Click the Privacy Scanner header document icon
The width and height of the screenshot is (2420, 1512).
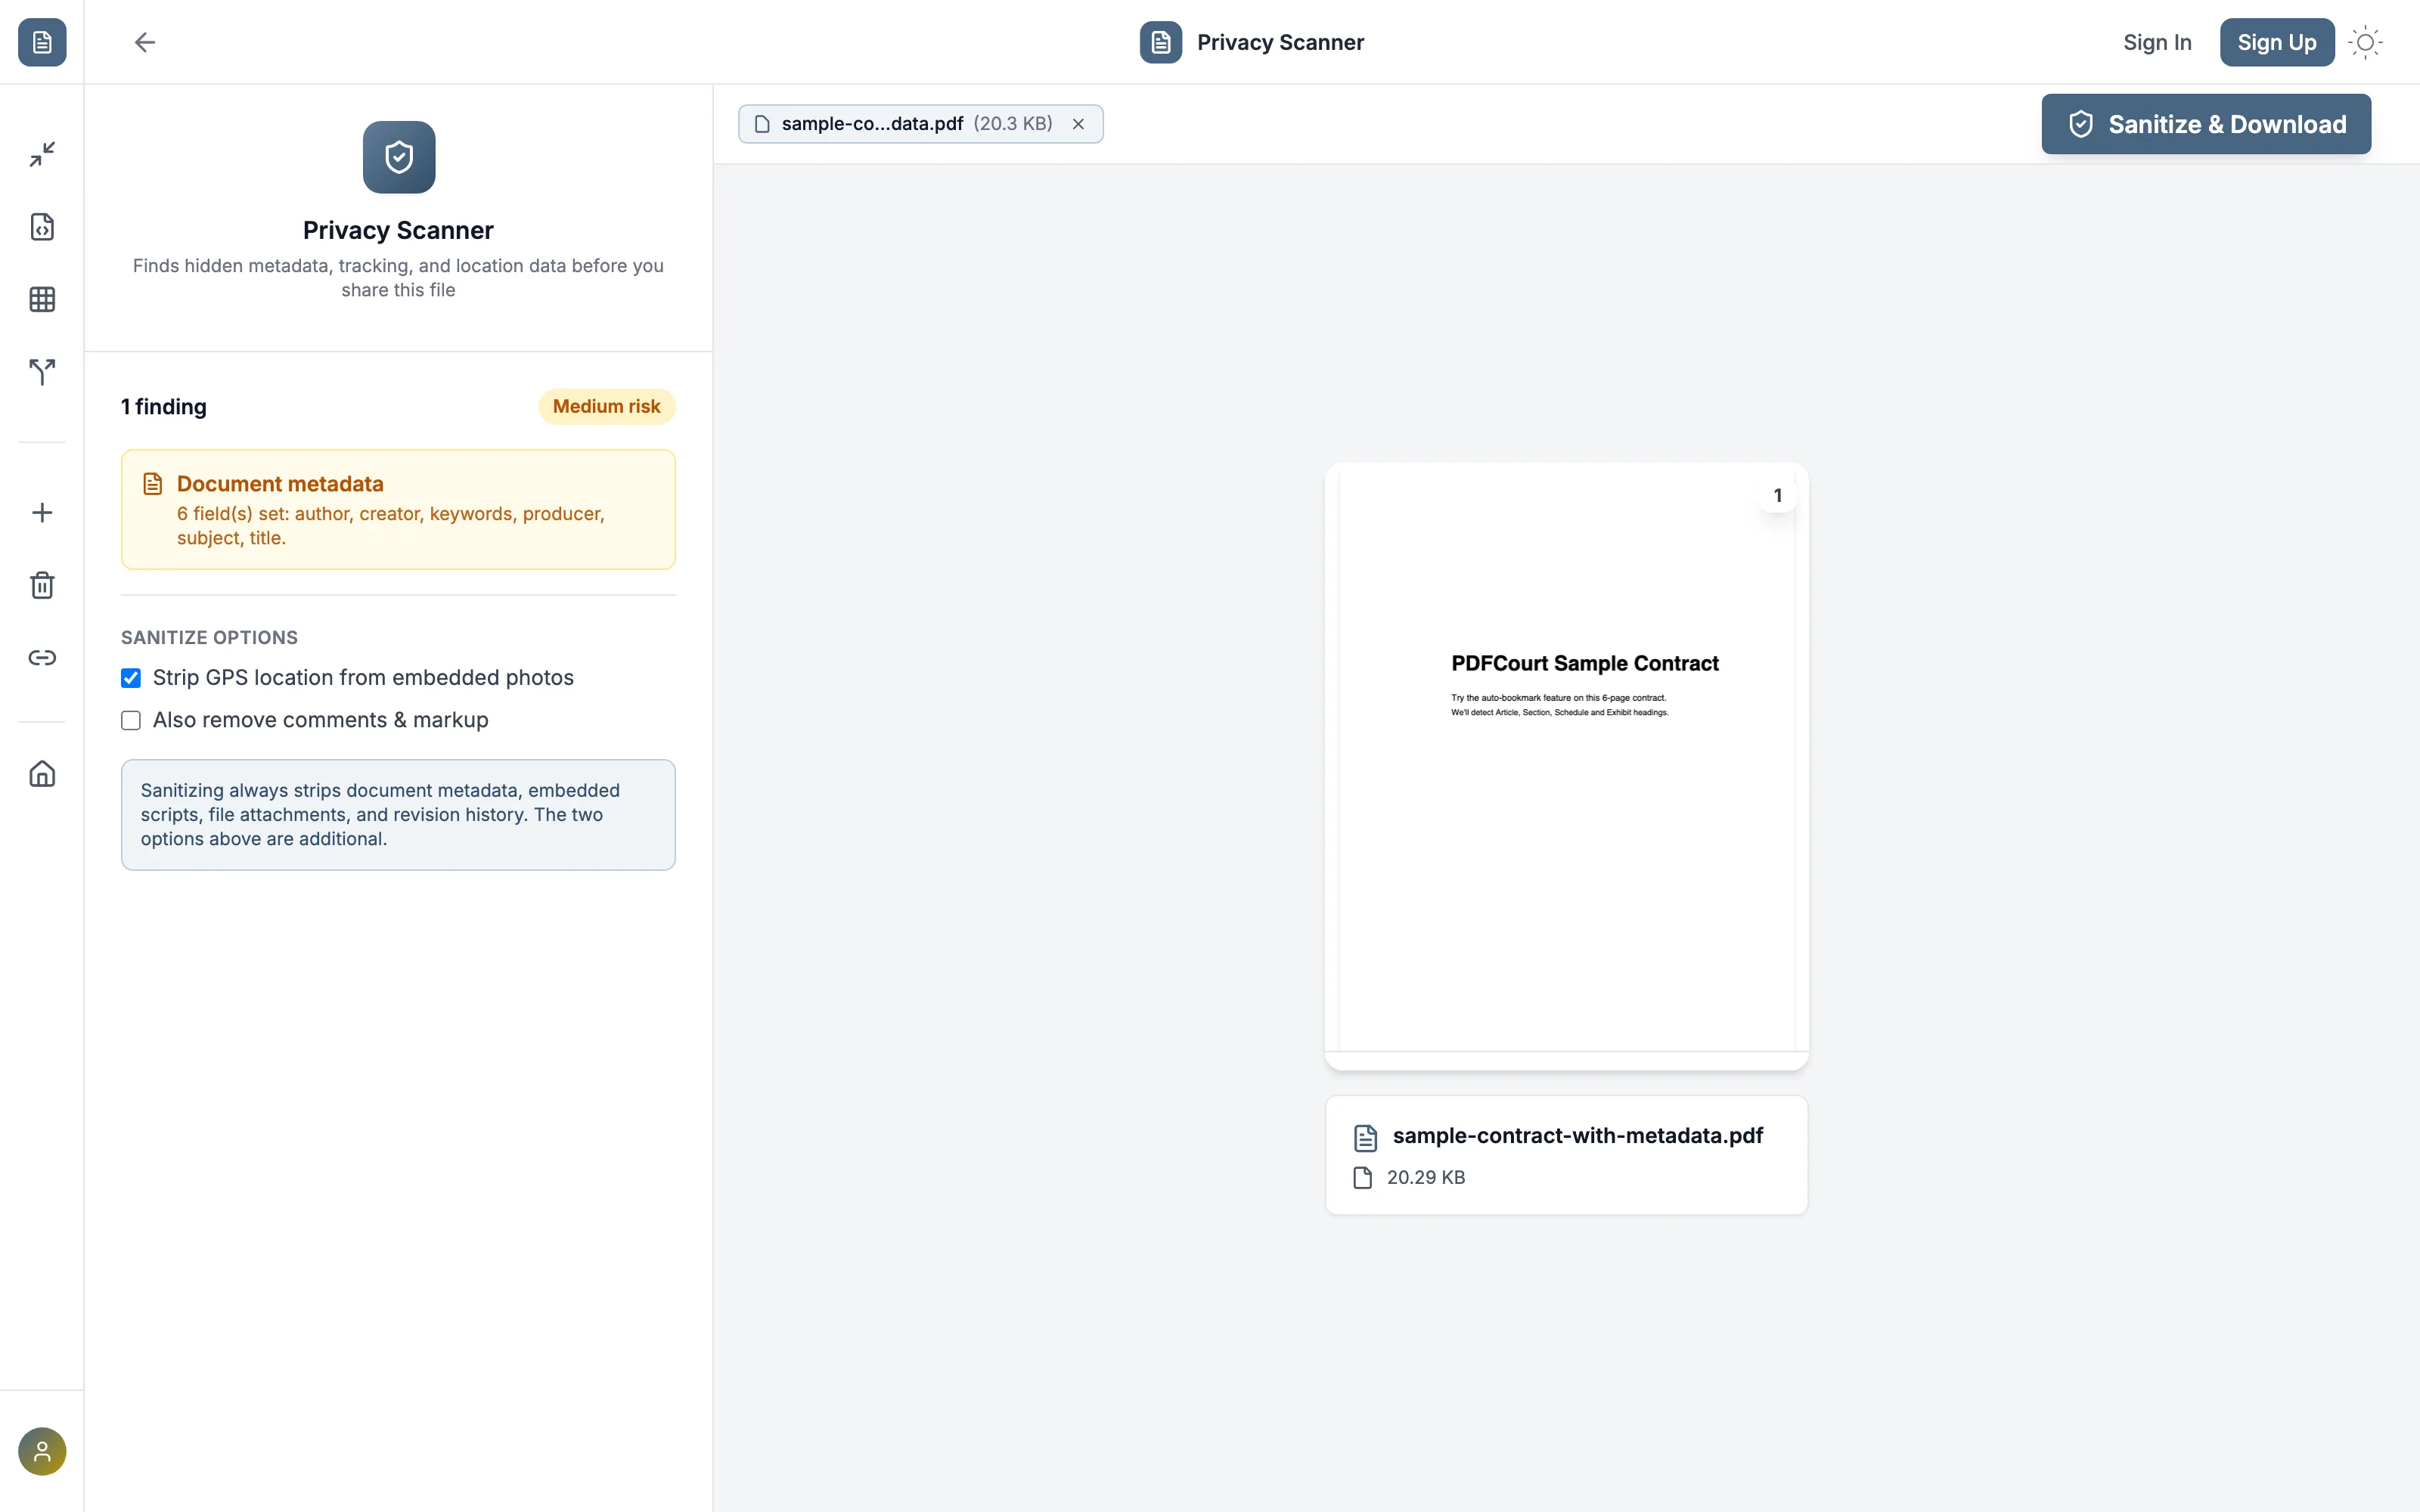(x=1161, y=42)
